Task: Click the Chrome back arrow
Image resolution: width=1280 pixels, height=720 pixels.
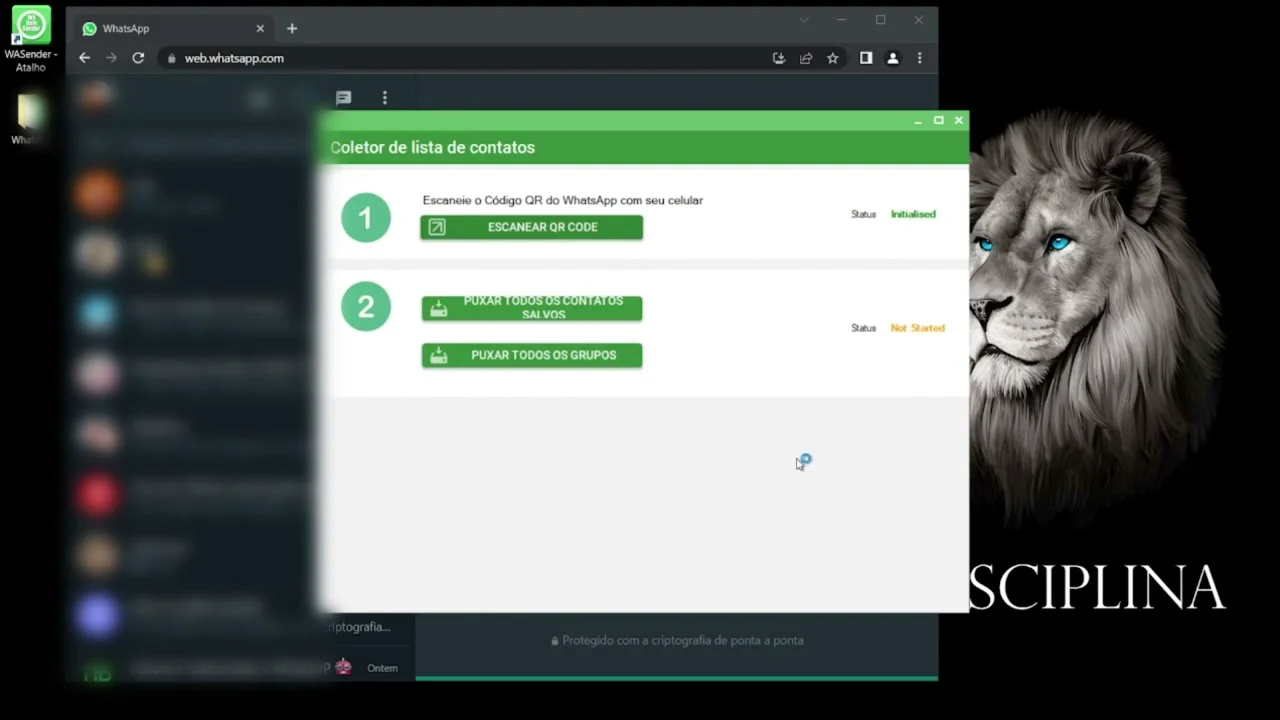Action: click(x=85, y=58)
